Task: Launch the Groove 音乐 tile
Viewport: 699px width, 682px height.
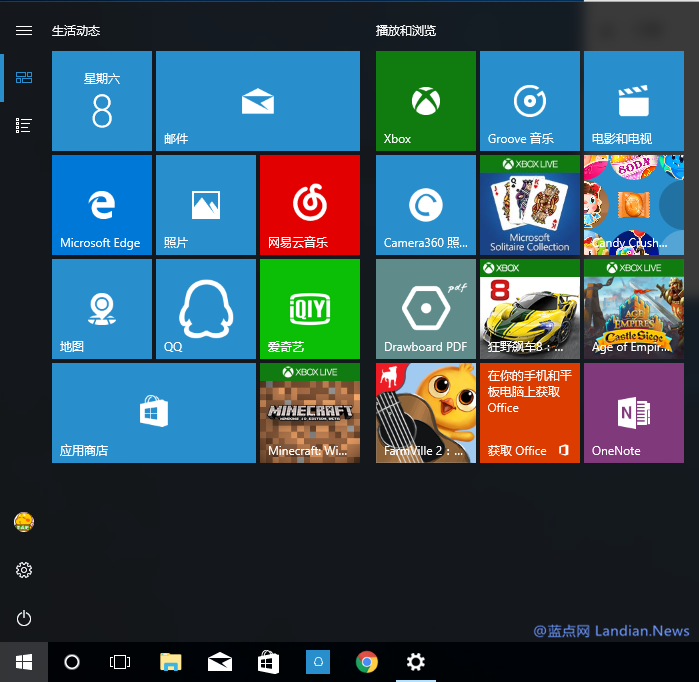Action: (530, 101)
